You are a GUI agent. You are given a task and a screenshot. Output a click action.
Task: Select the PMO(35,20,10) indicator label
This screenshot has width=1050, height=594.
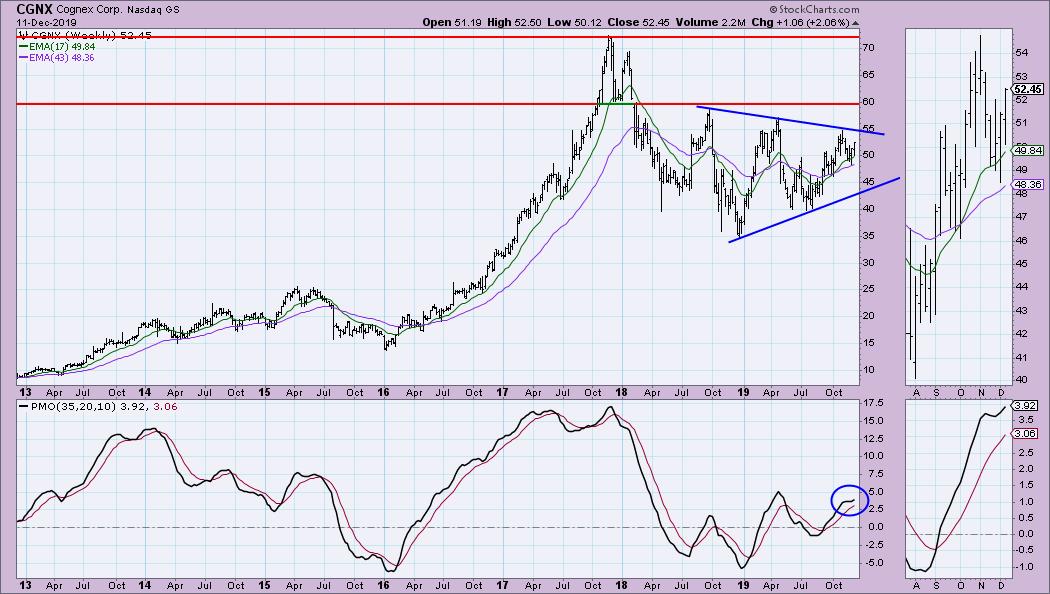click(x=74, y=406)
